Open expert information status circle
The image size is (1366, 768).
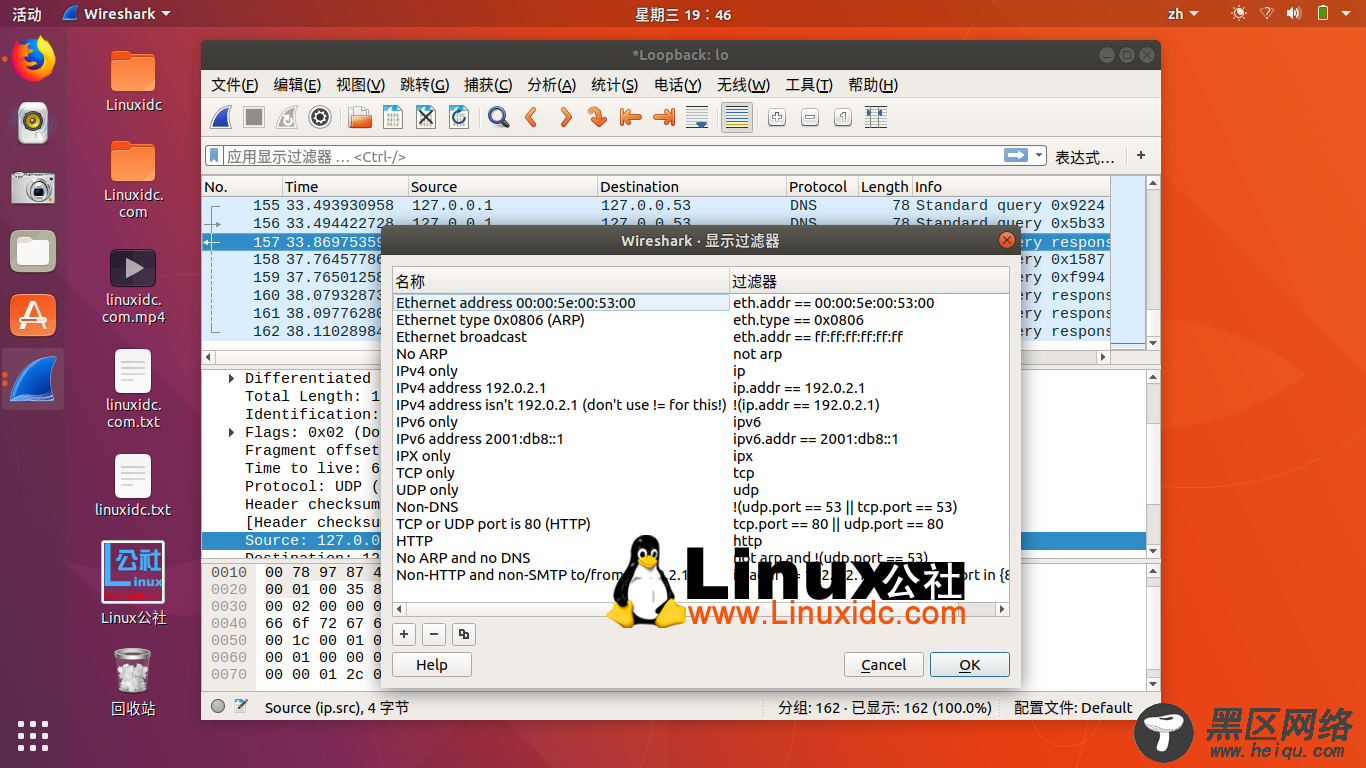point(218,706)
